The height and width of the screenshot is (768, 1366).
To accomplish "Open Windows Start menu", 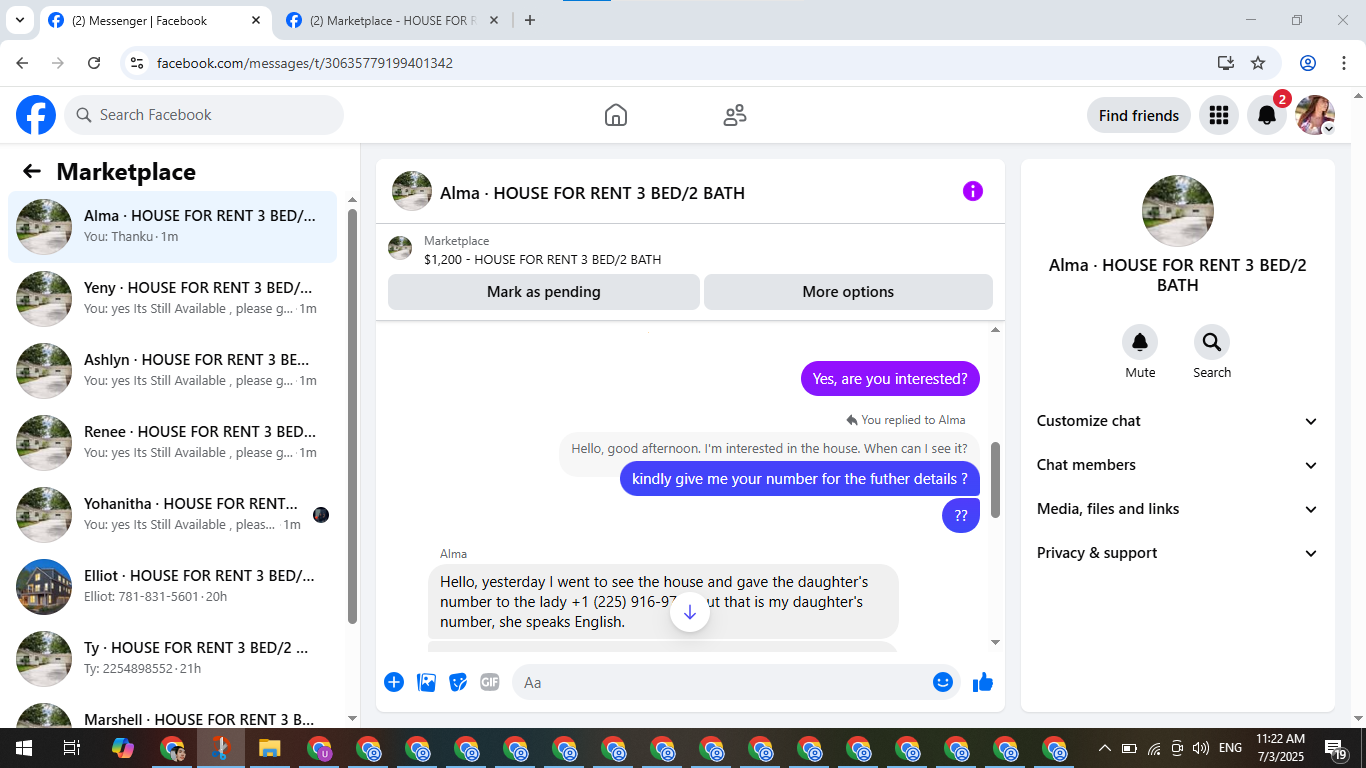I will point(23,748).
